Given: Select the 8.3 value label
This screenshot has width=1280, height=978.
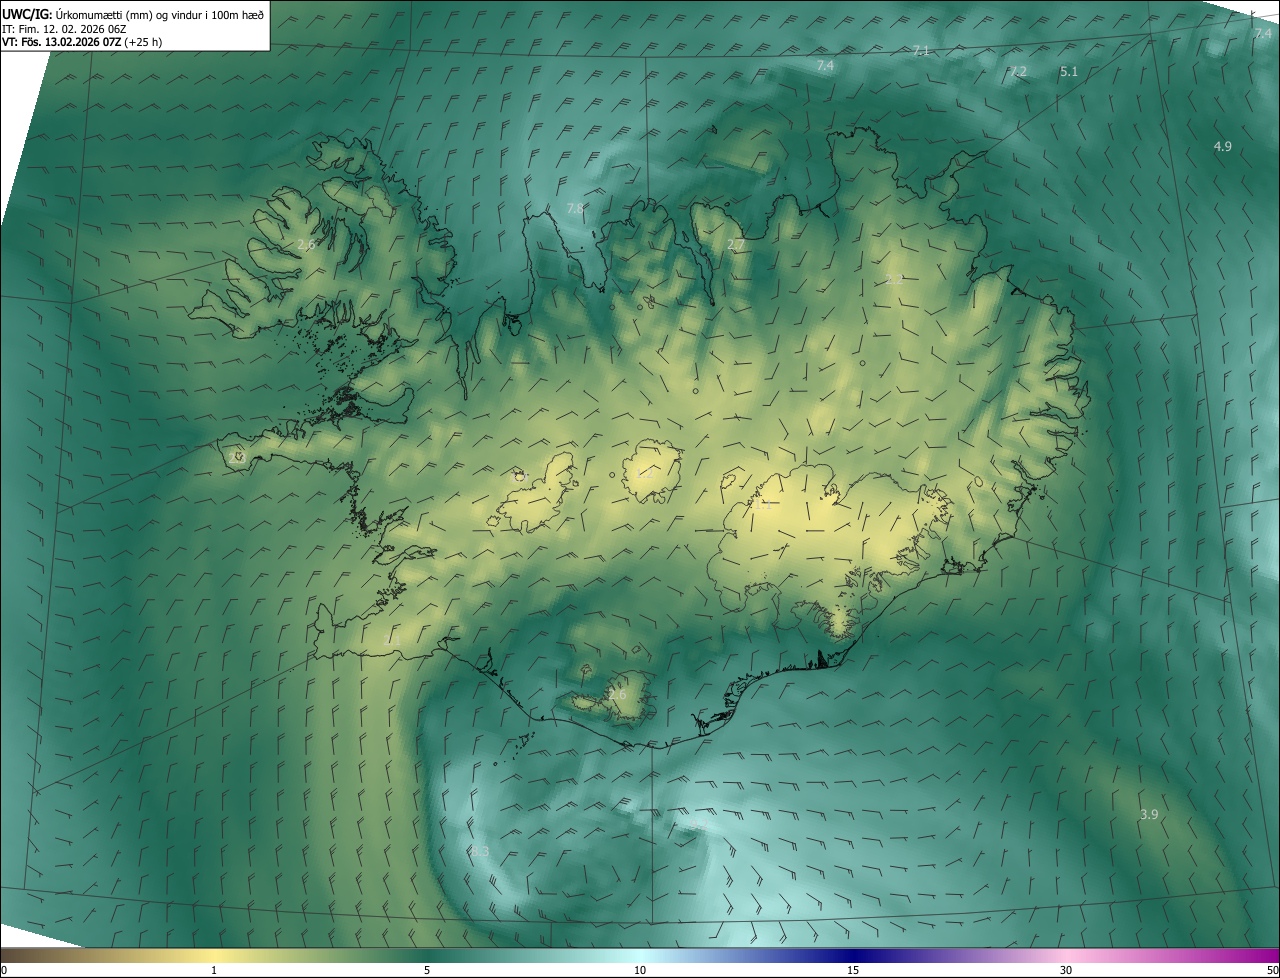Looking at the screenshot, I should point(480,851).
